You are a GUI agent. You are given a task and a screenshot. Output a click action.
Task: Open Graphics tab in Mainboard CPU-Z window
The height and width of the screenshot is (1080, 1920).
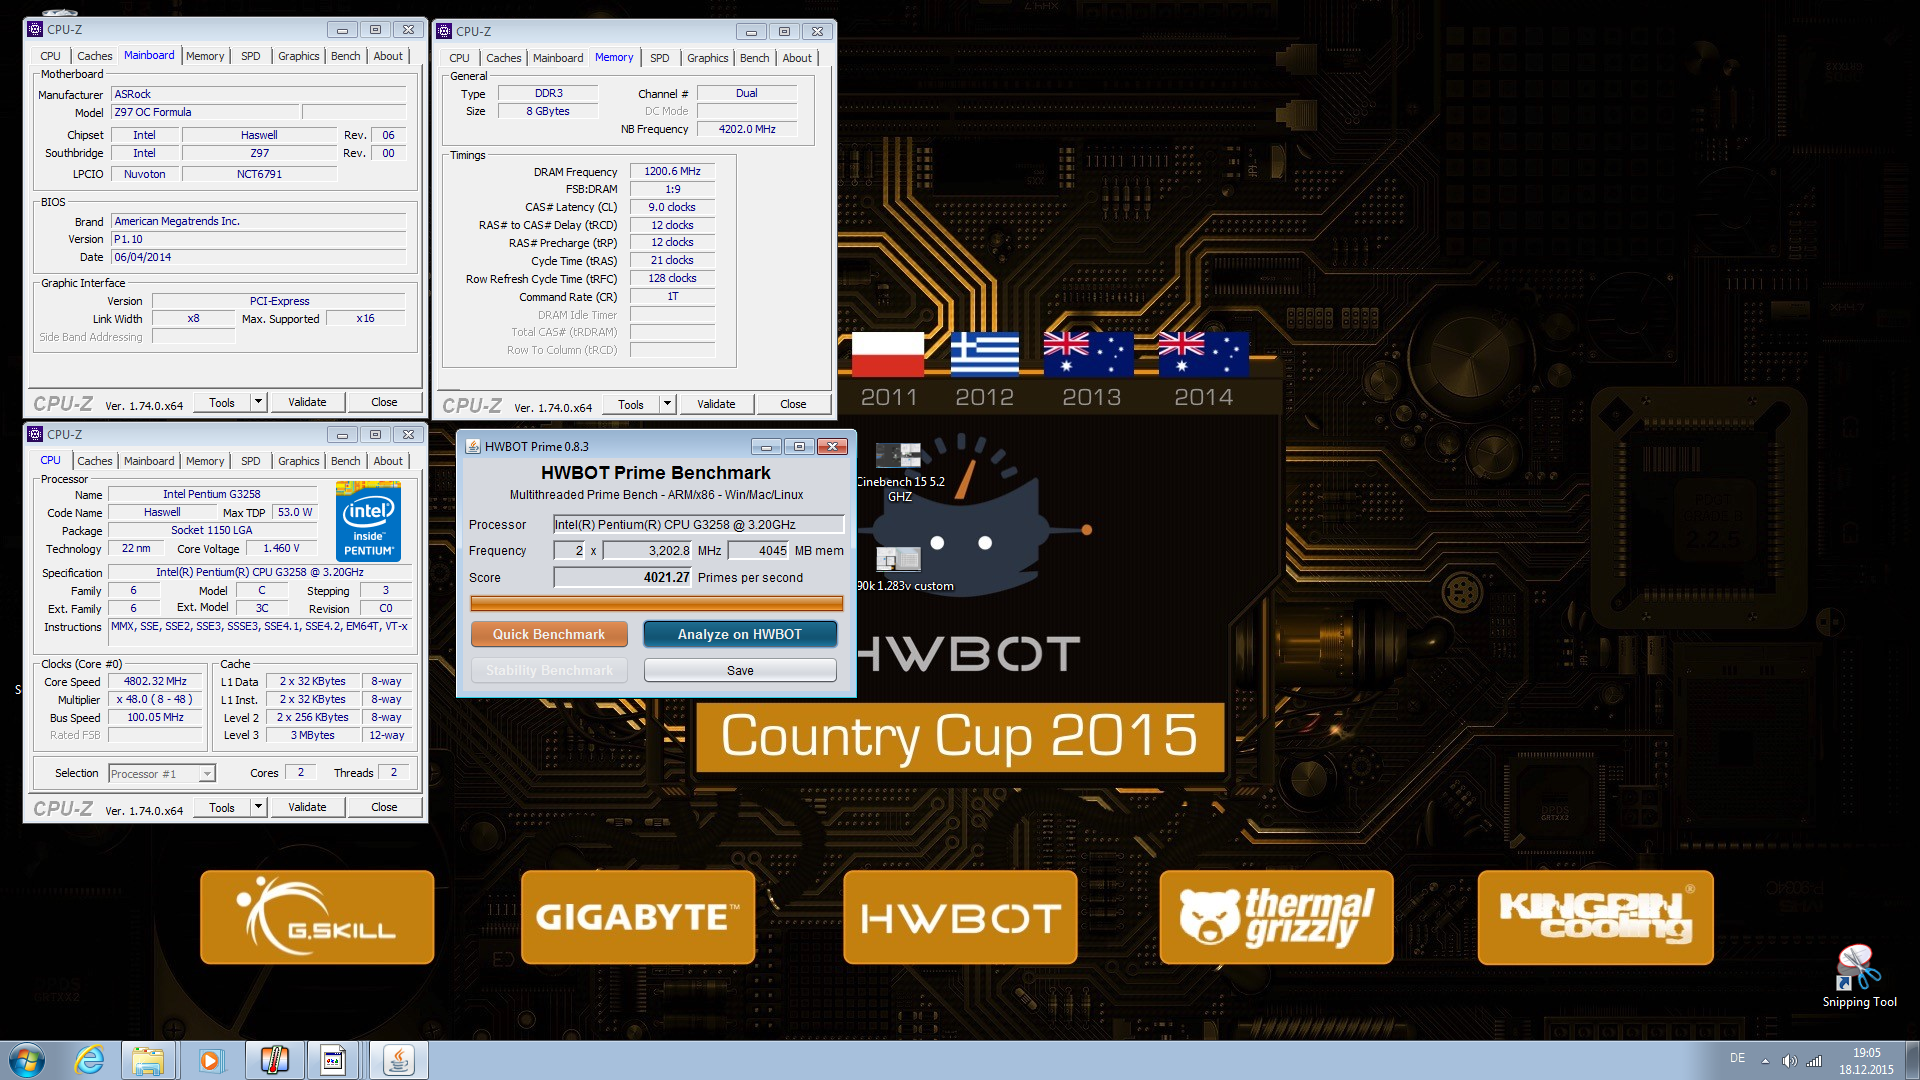(298, 56)
